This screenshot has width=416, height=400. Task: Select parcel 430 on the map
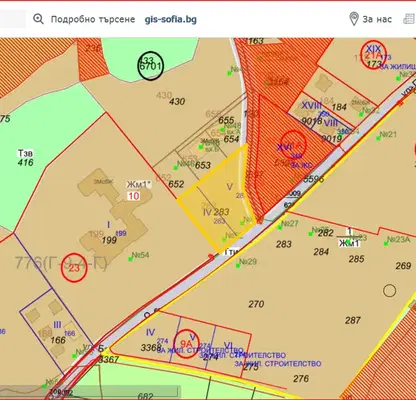coord(177,101)
